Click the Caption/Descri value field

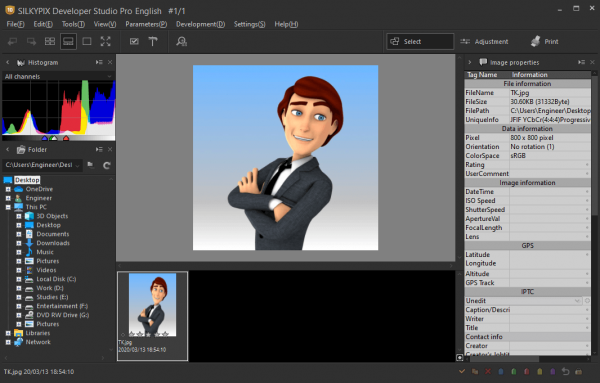550,310
